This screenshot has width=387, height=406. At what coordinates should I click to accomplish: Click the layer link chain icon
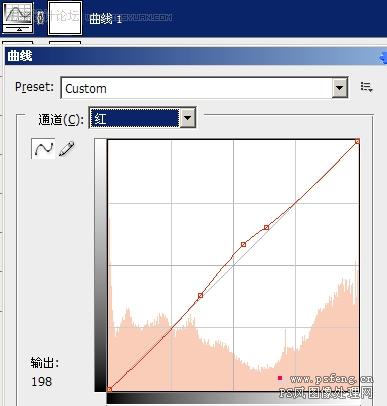click(41, 18)
